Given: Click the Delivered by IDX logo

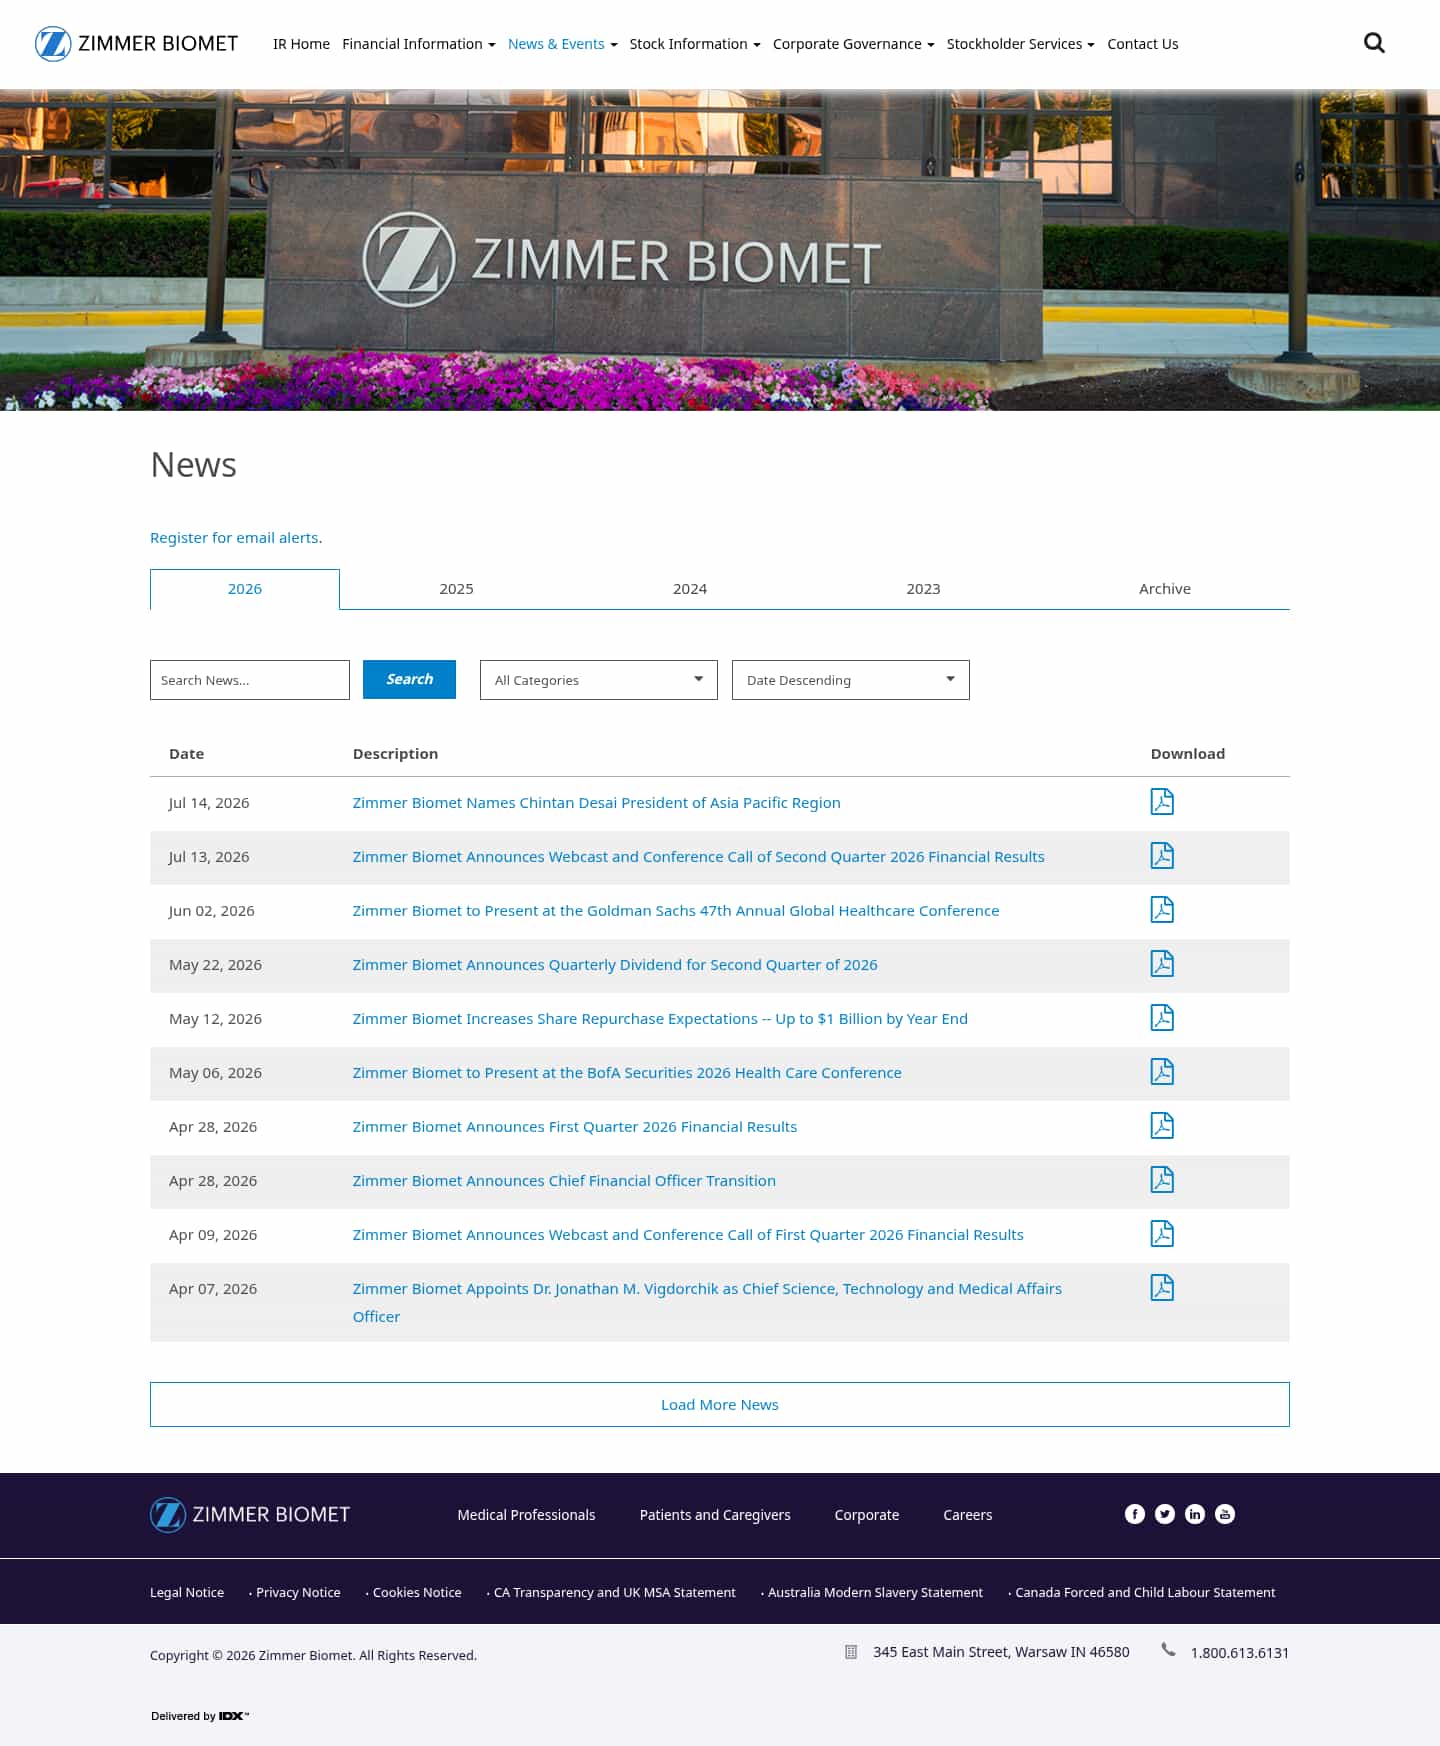Looking at the screenshot, I should (x=200, y=1716).
